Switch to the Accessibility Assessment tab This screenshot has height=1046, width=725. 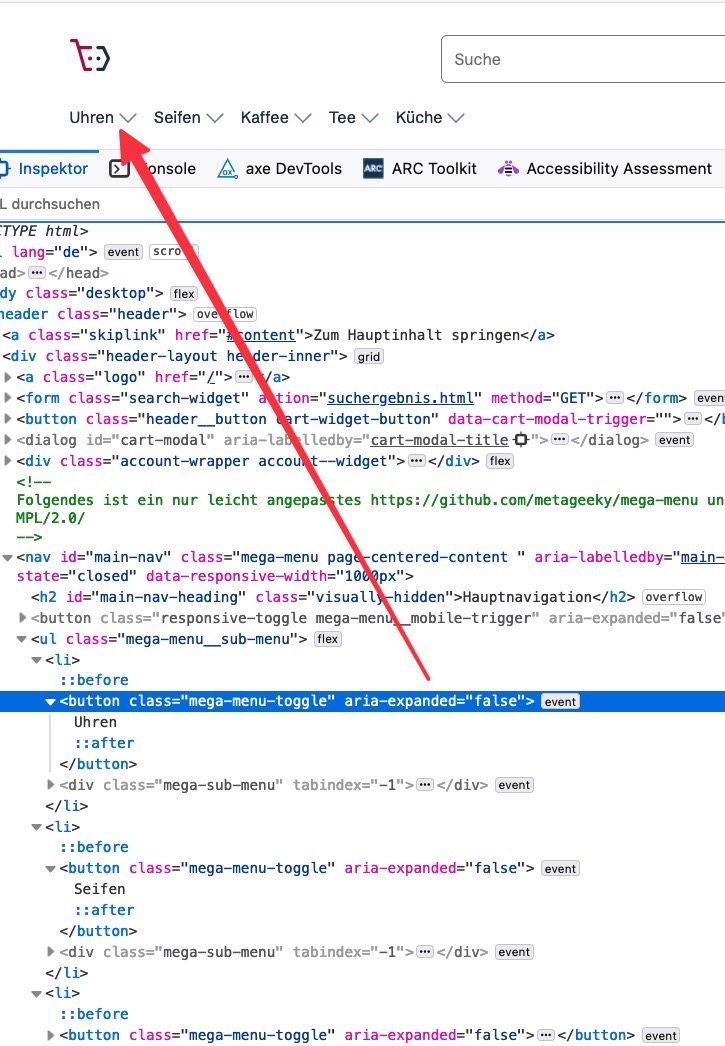[x=605, y=169]
